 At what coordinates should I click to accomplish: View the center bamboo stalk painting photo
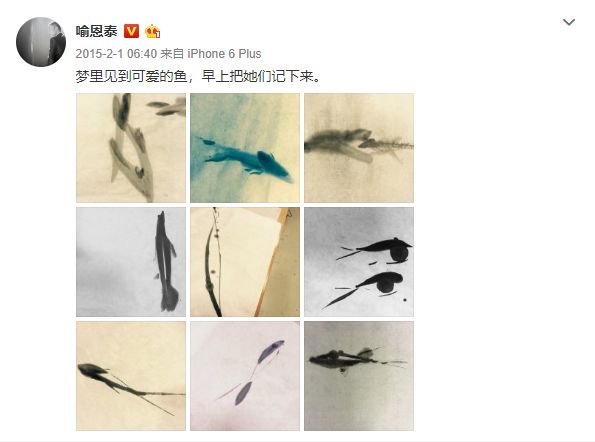coord(245,262)
